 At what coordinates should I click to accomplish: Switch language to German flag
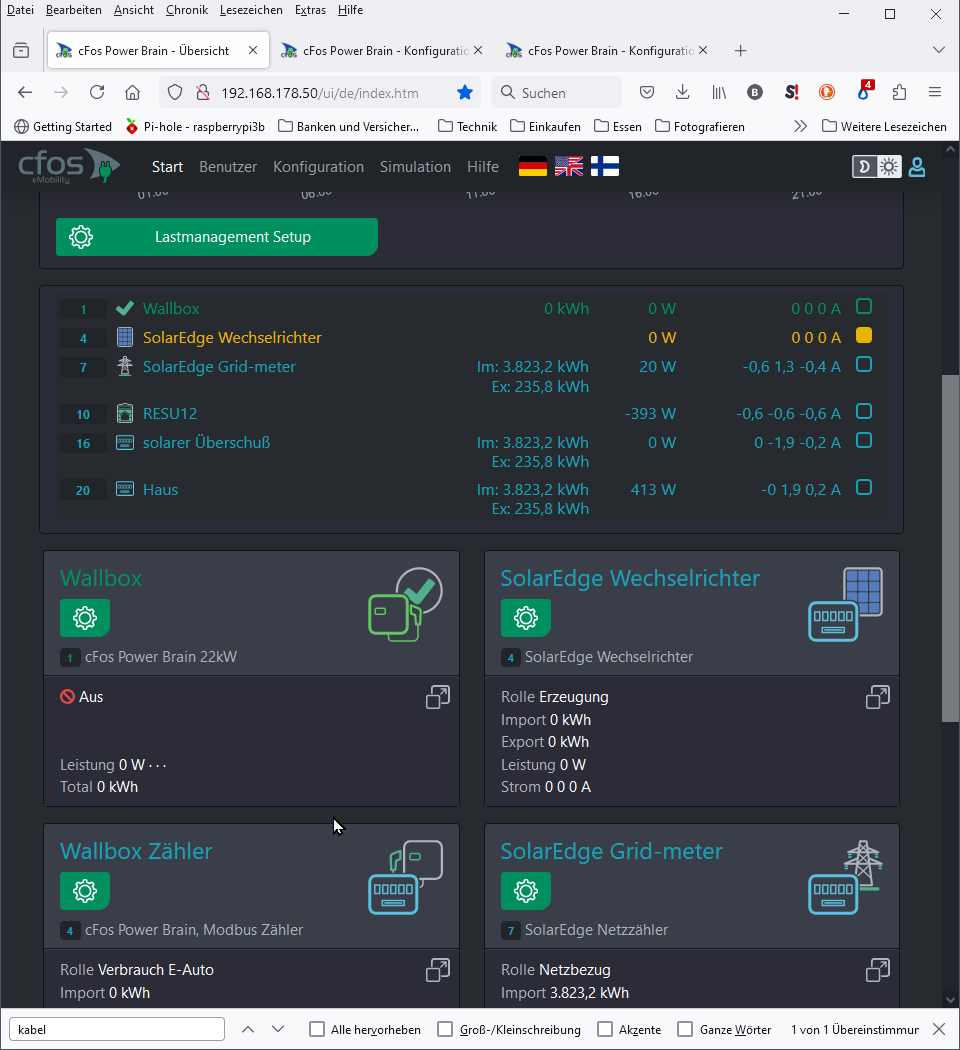pos(533,166)
